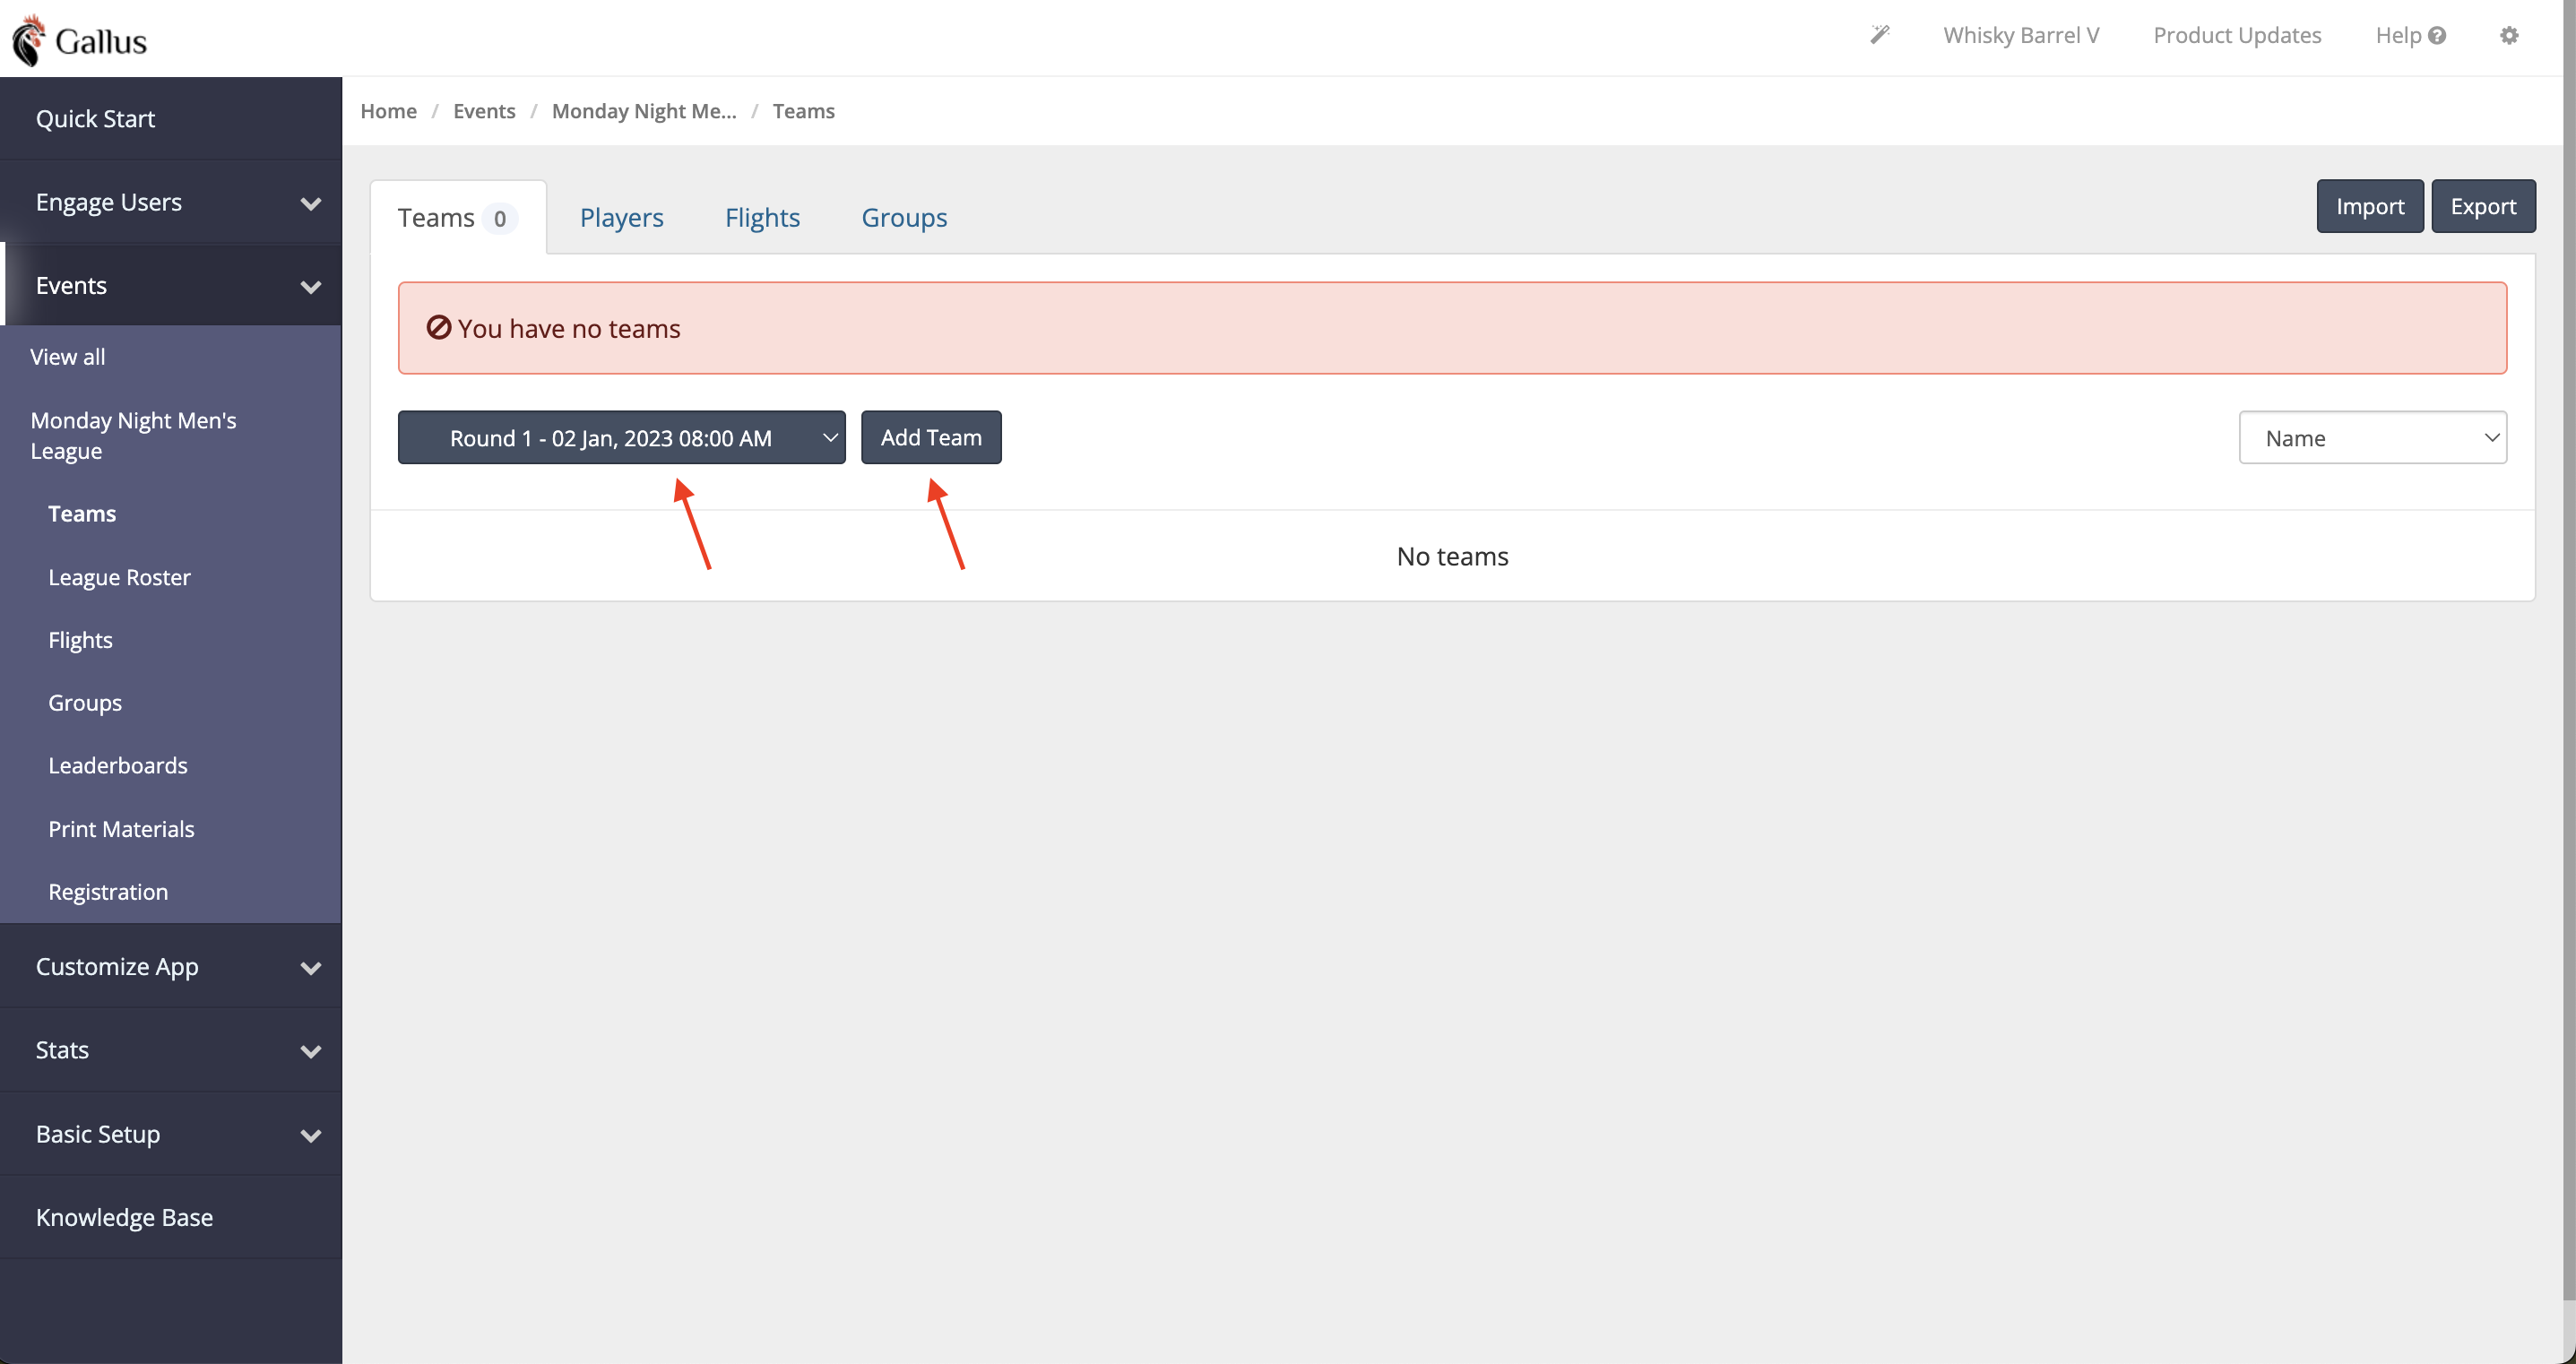Open Registration in the sidebar
2576x1364 pixels.
[108, 891]
